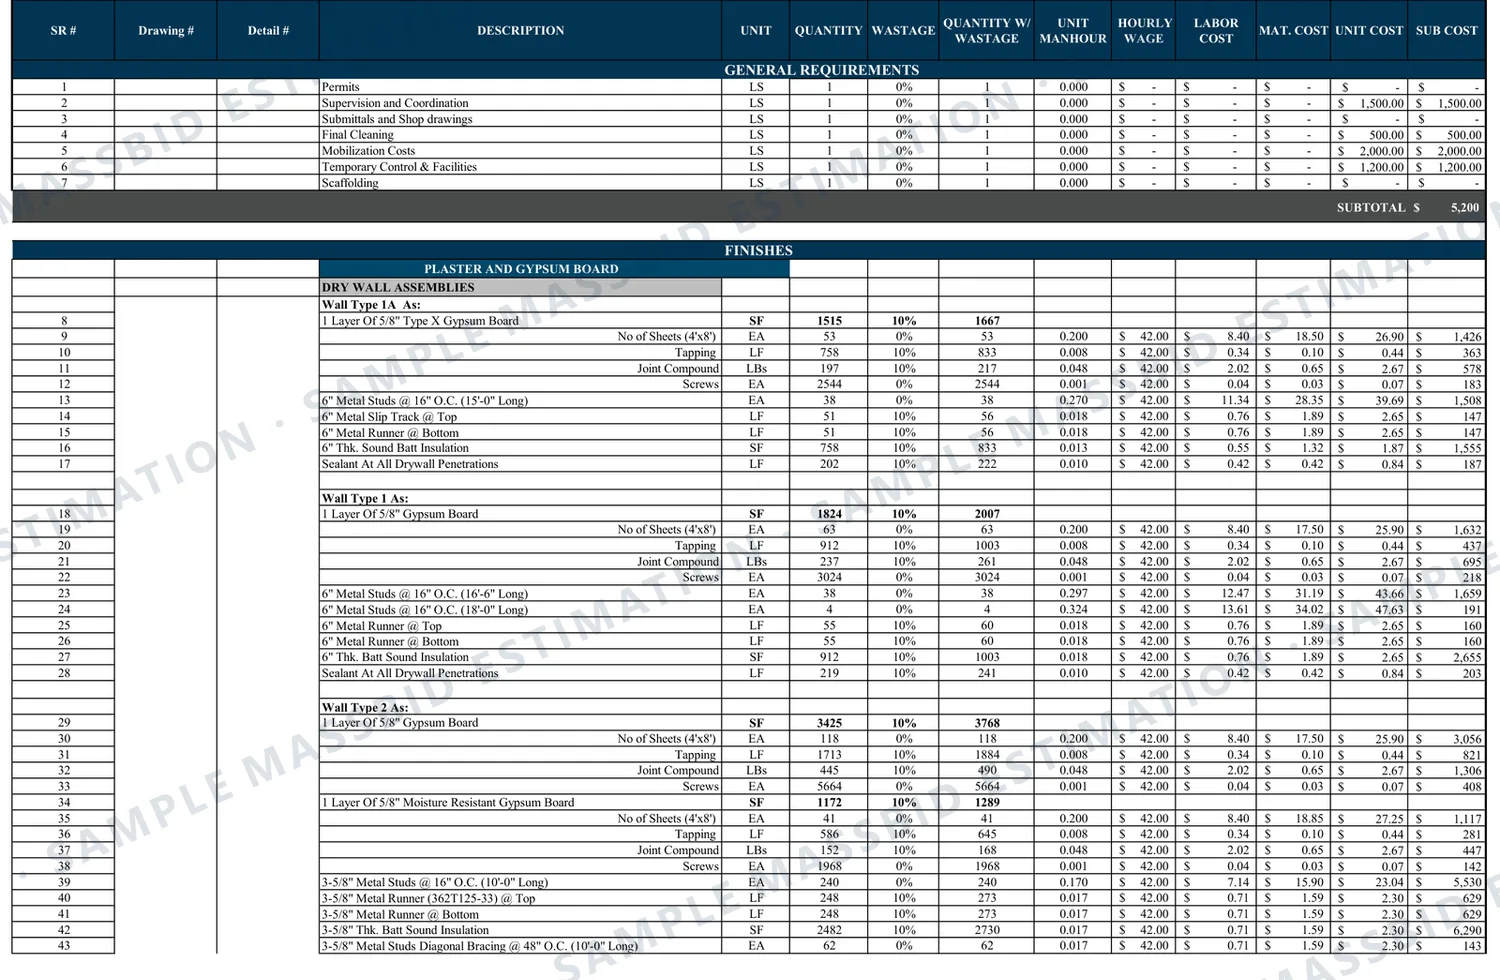Select Submittals and Shop drawings cell
The height and width of the screenshot is (980, 1500).
pyautogui.click(x=520, y=119)
